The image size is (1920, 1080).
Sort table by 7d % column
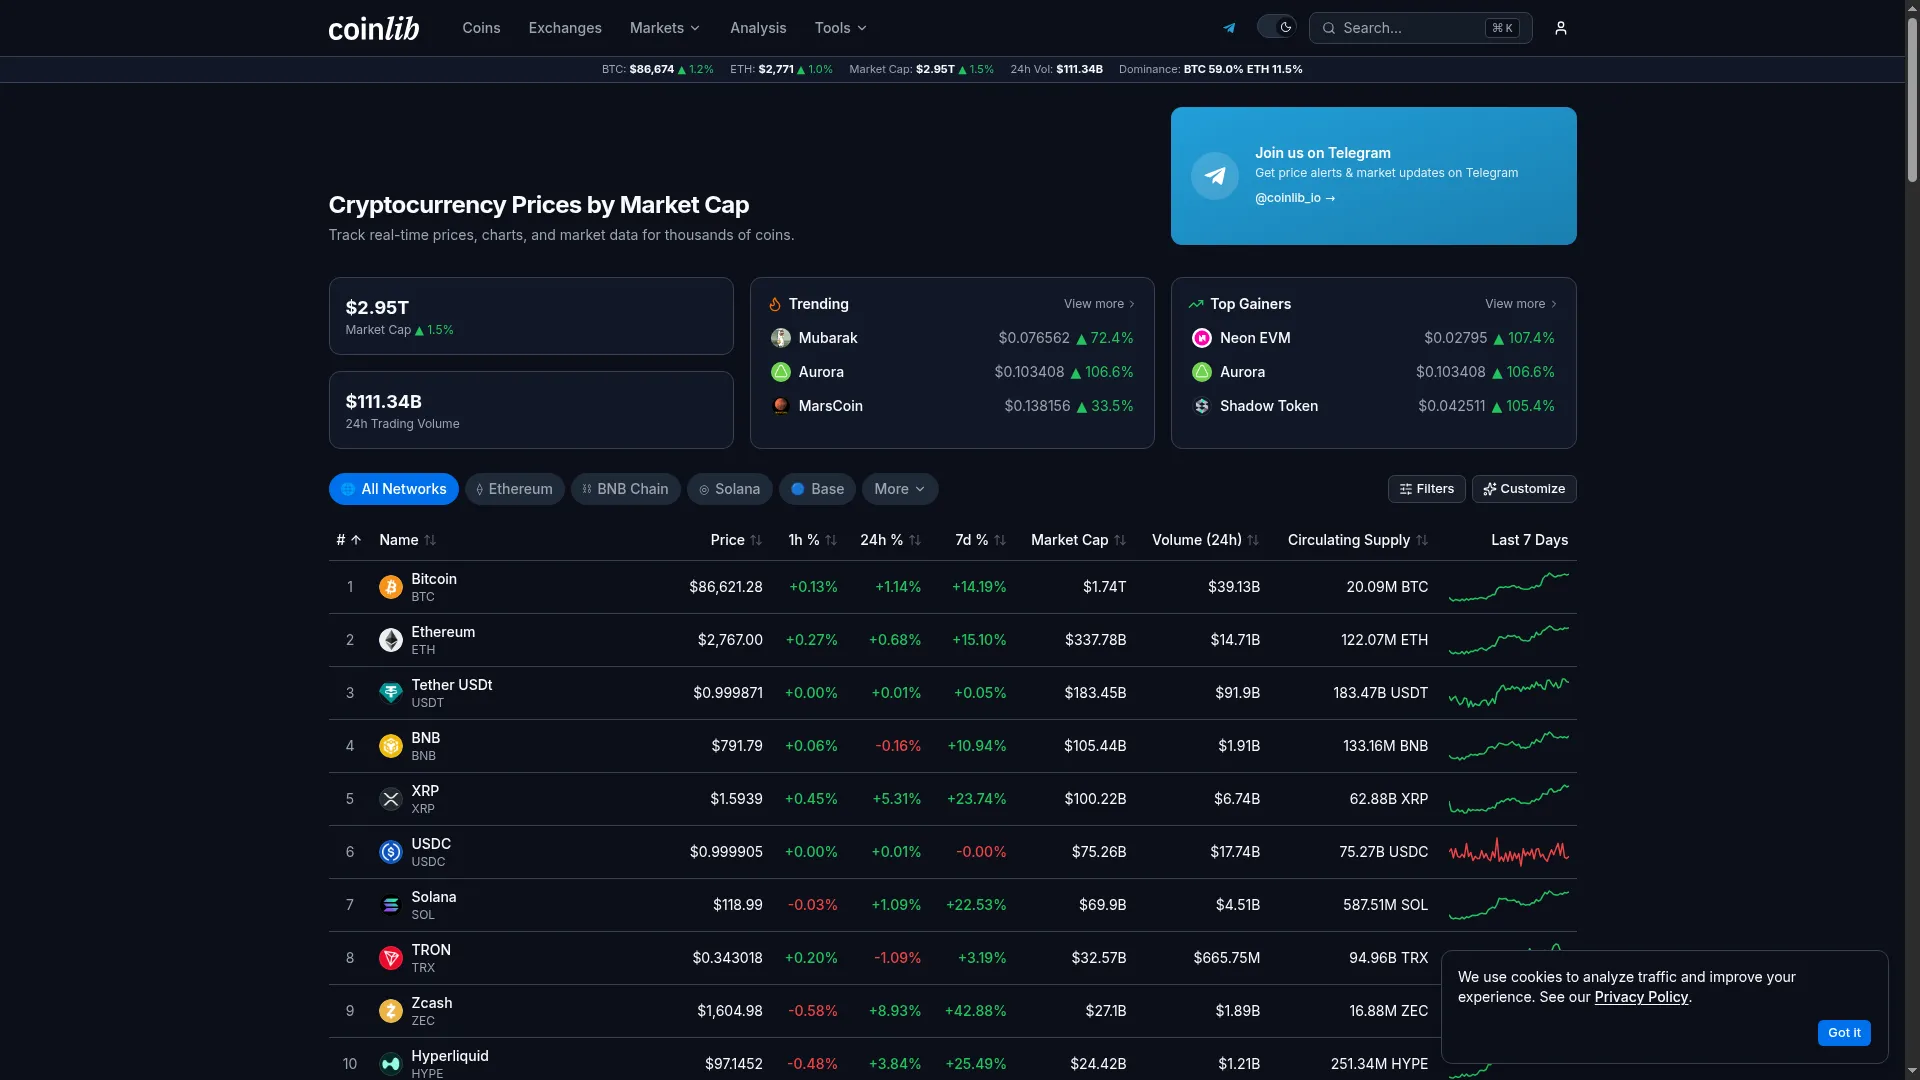[981, 540]
